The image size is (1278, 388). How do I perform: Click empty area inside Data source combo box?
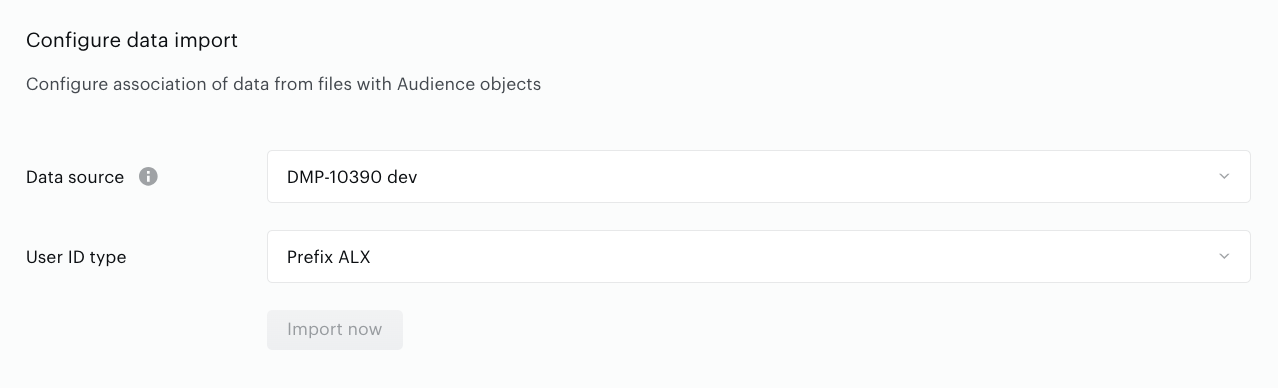coord(800,177)
